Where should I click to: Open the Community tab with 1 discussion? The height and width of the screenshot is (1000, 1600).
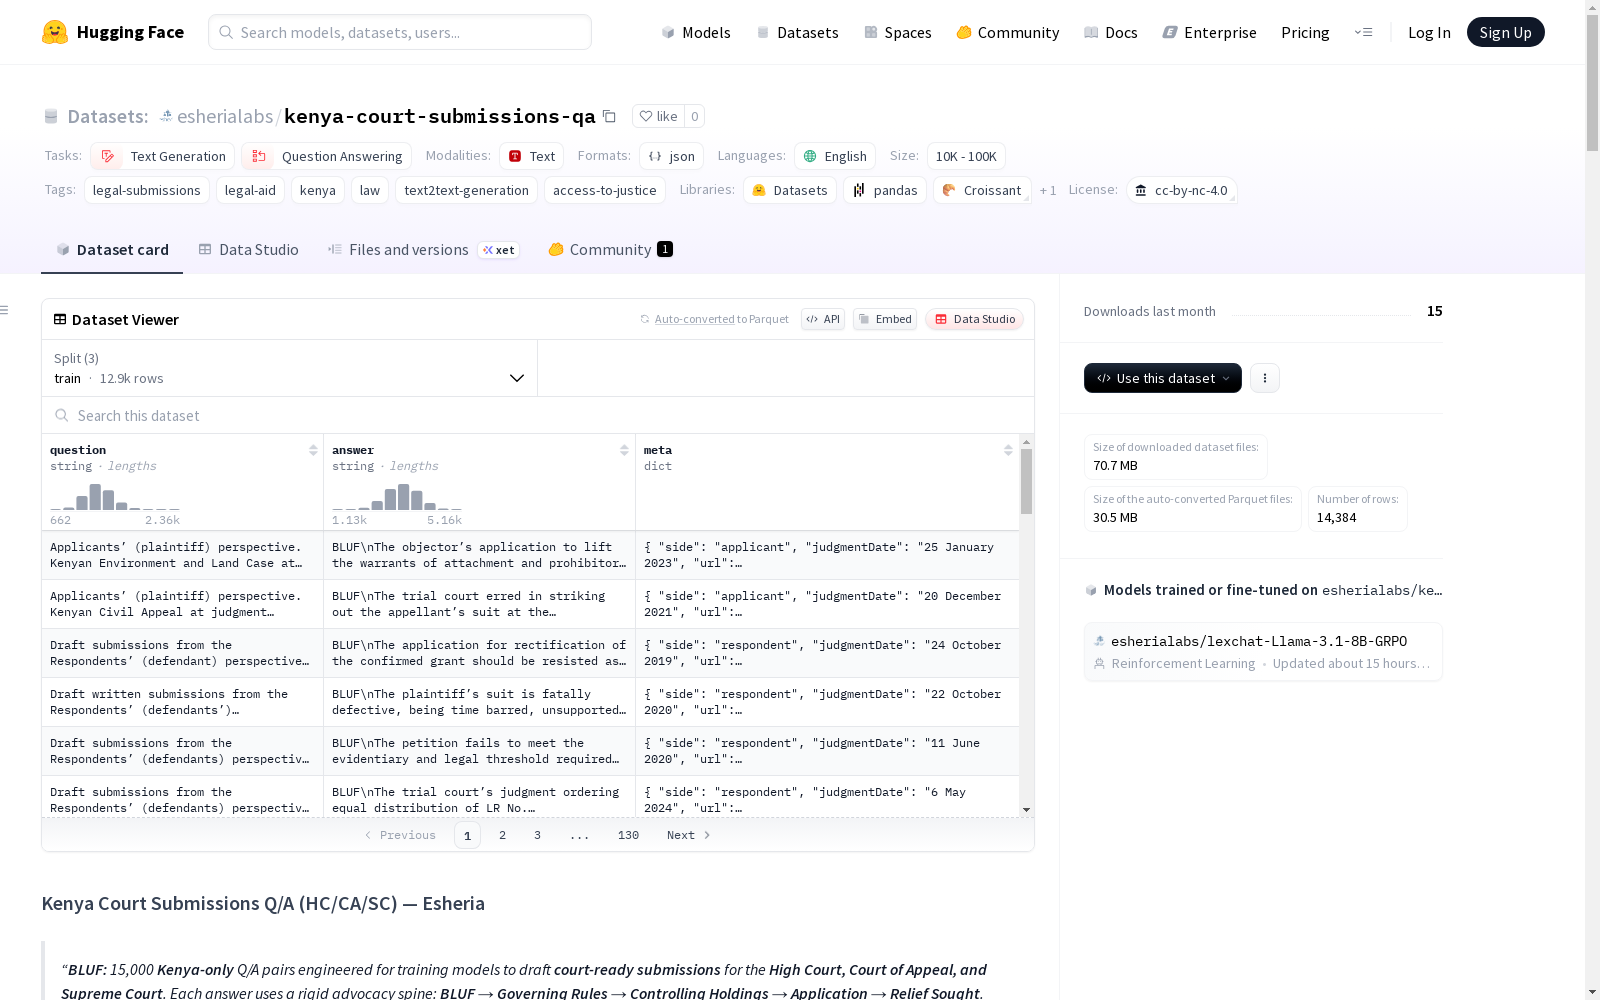coord(610,250)
